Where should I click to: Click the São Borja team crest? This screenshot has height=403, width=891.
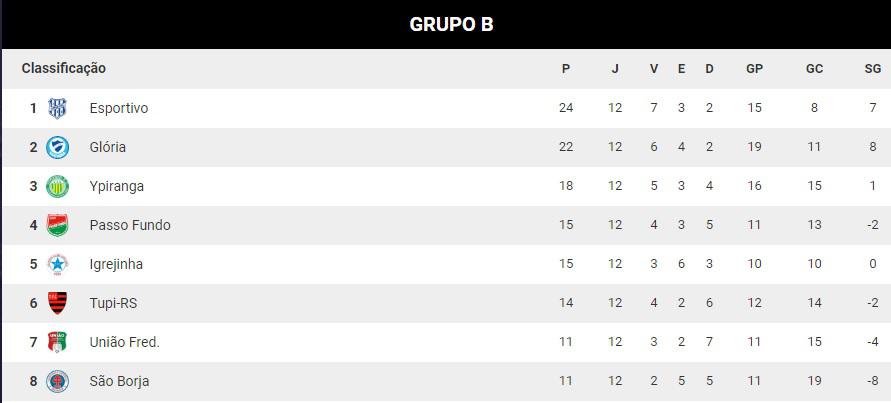57,381
